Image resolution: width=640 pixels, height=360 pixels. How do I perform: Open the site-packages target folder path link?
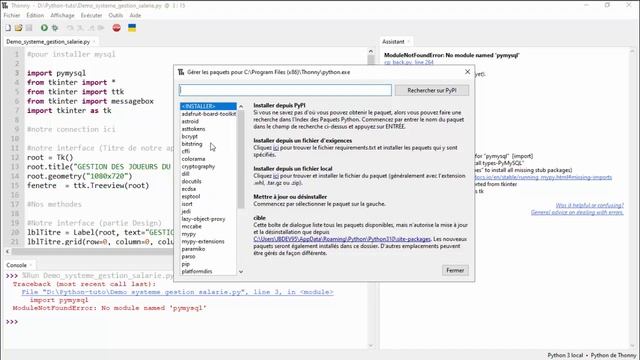click(342, 239)
